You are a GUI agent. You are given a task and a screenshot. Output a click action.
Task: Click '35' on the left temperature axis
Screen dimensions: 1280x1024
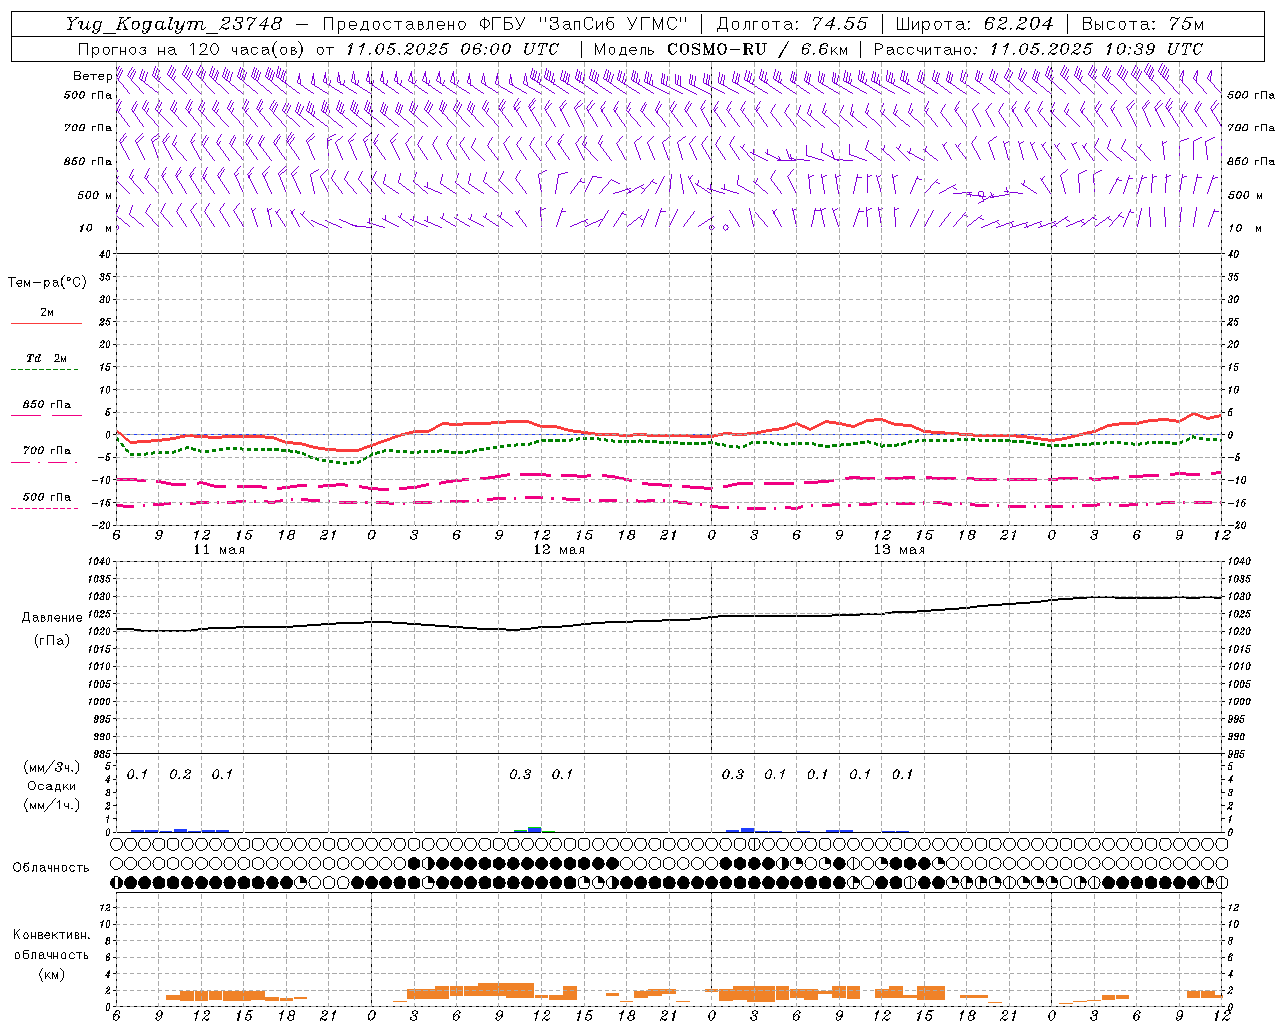106,277
